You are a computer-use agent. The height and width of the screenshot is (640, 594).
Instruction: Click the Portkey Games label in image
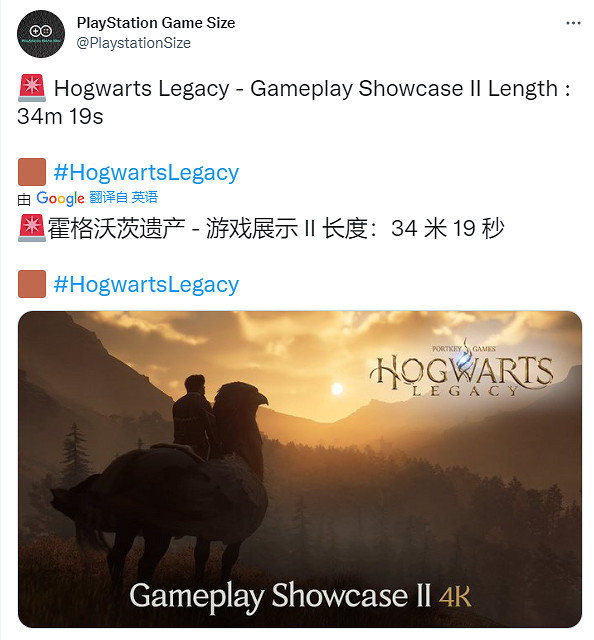[464, 349]
